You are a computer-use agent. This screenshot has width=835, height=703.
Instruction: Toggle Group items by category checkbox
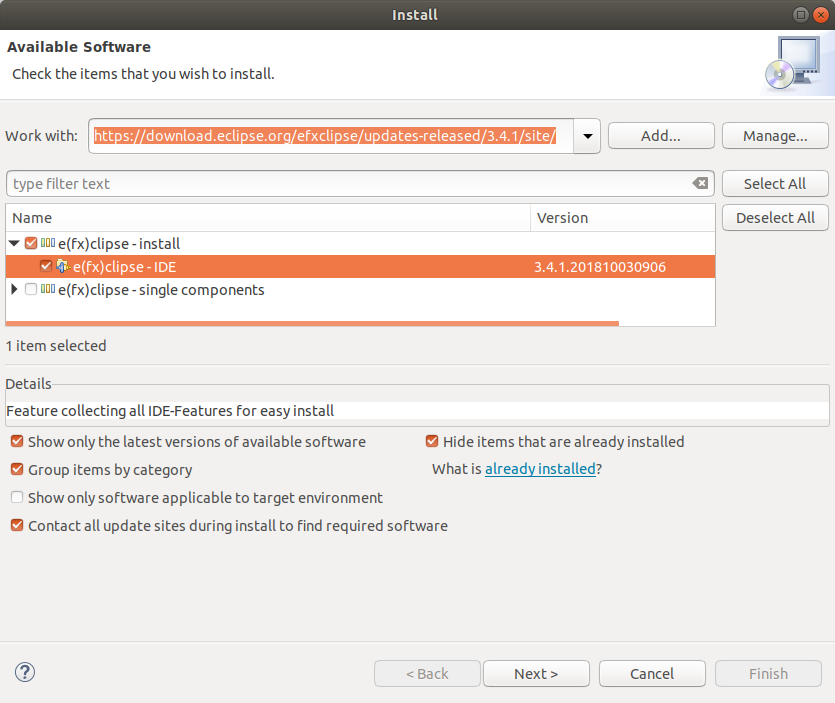pos(17,469)
